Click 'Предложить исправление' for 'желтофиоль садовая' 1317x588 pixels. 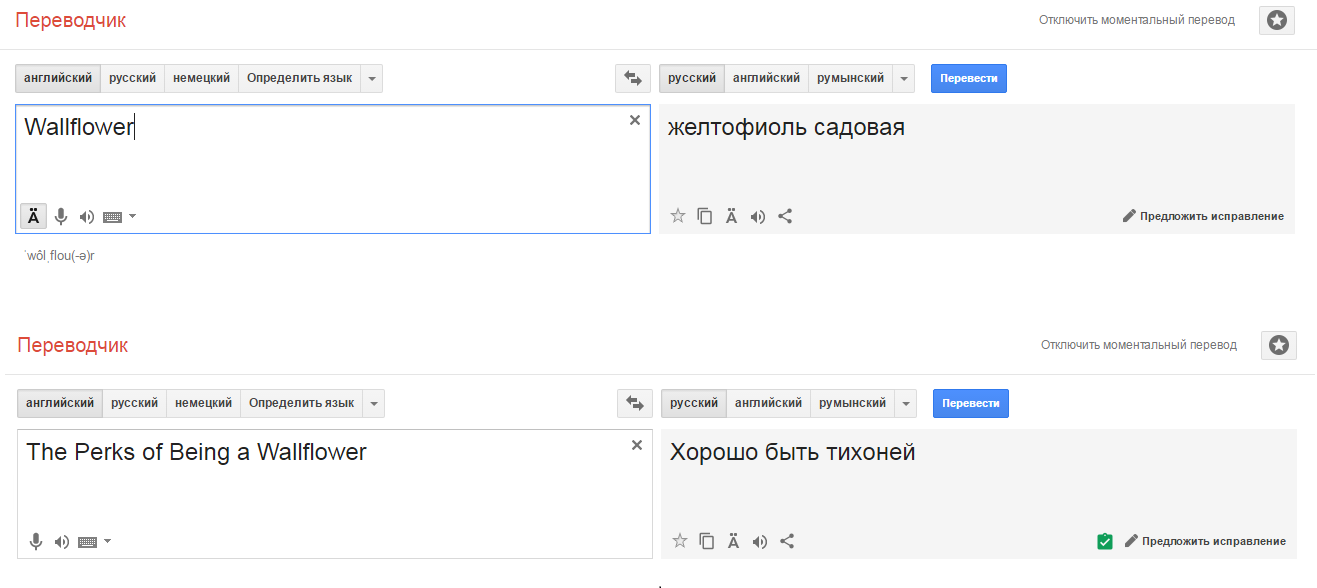click(x=1203, y=216)
